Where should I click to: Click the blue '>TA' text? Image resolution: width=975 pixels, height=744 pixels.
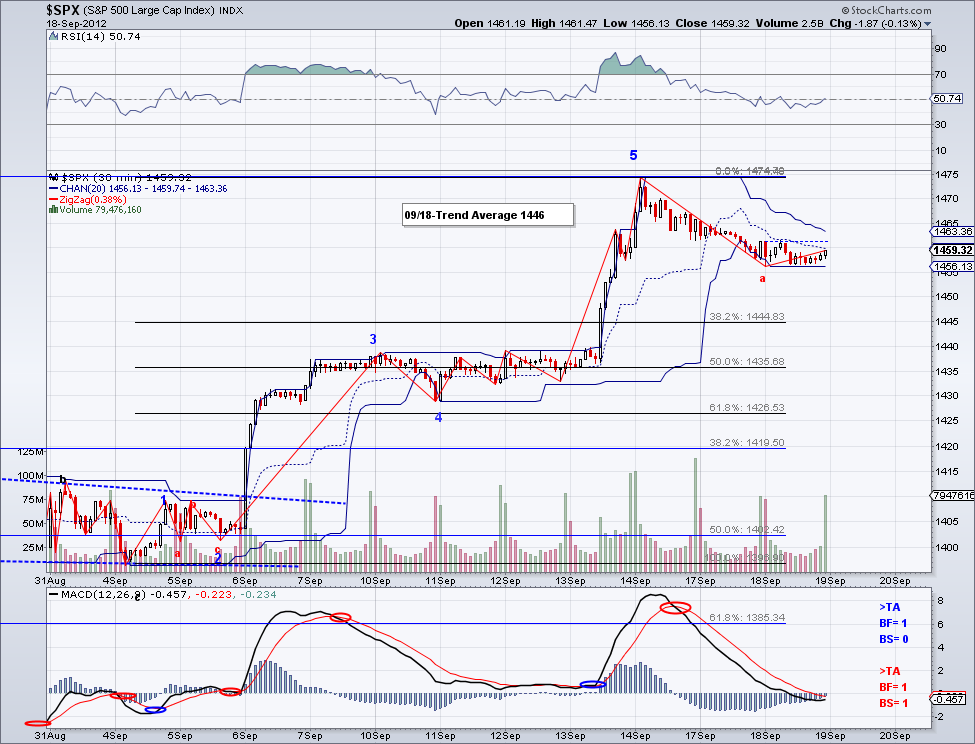(x=889, y=607)
